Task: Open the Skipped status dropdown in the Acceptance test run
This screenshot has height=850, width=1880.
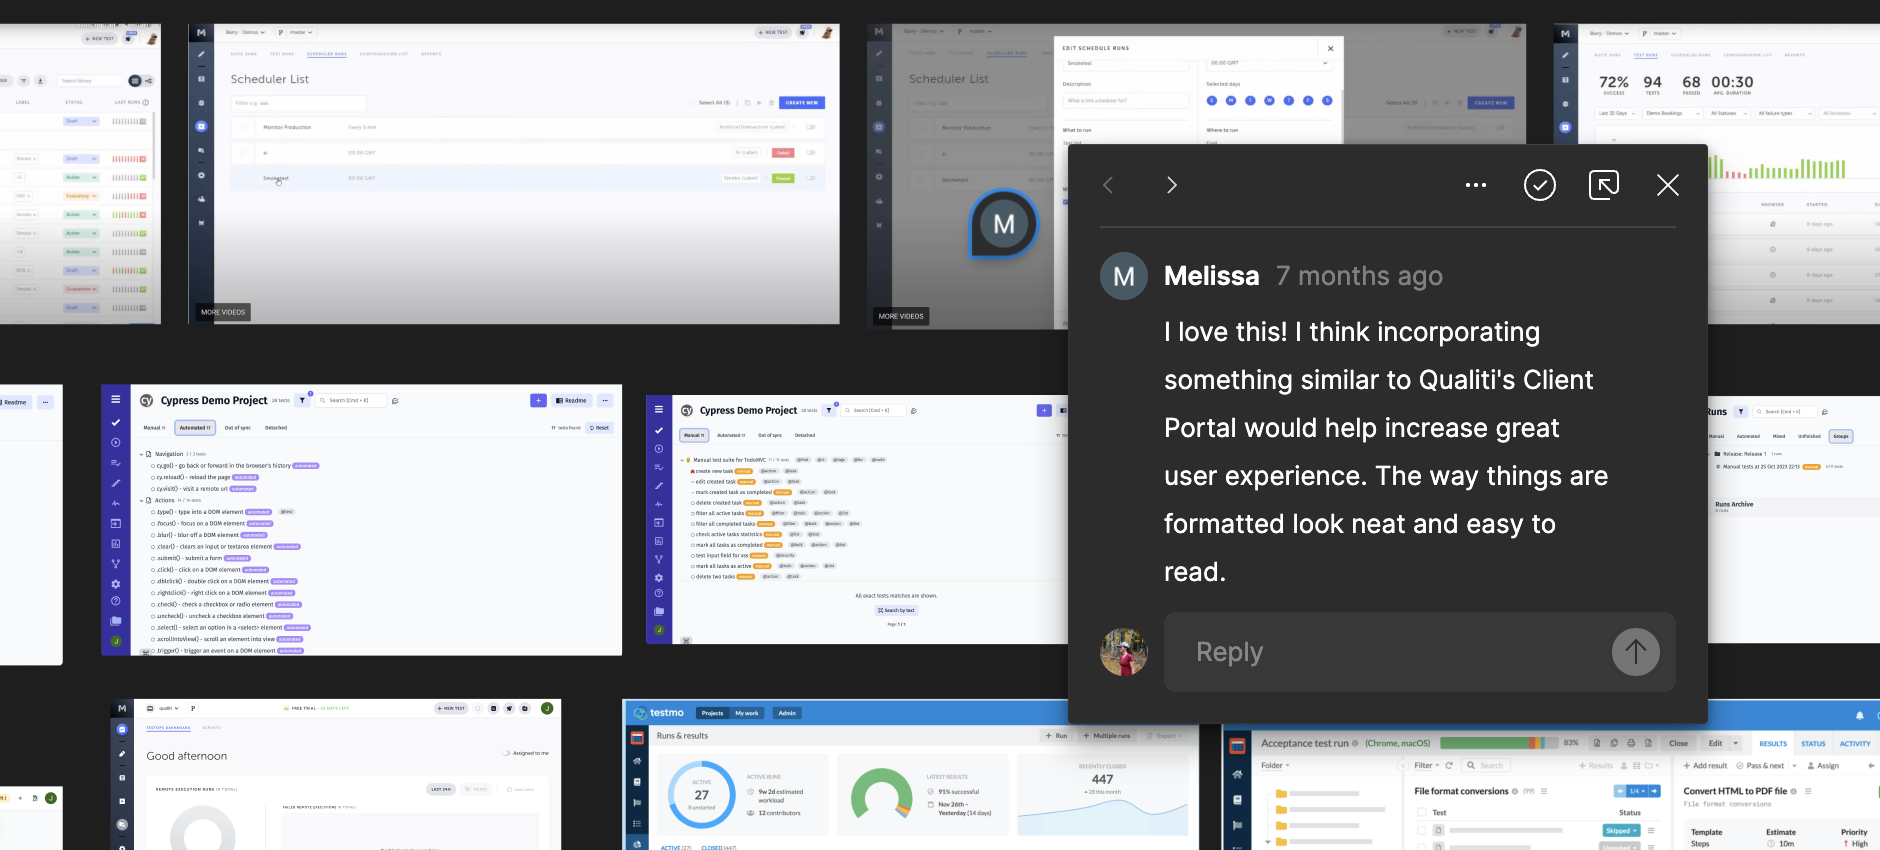Action: [1621, 831]
